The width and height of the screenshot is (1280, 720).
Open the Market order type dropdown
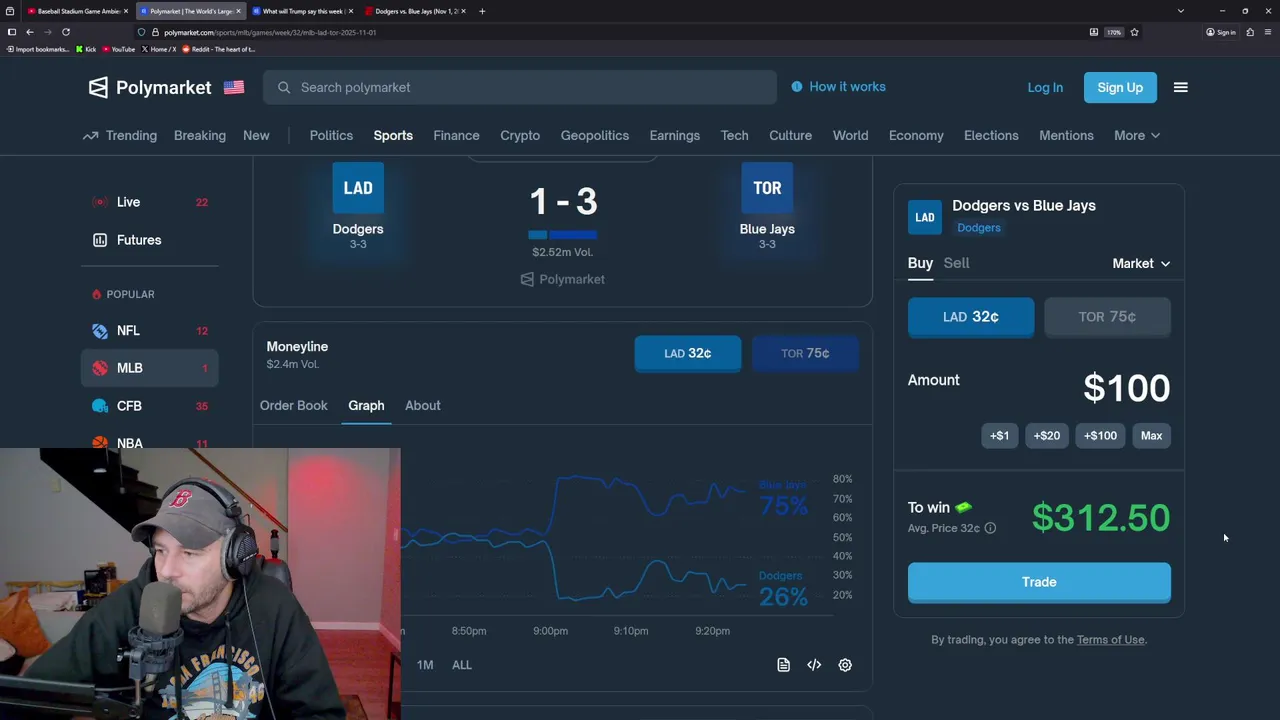[x=1141, y=263]
